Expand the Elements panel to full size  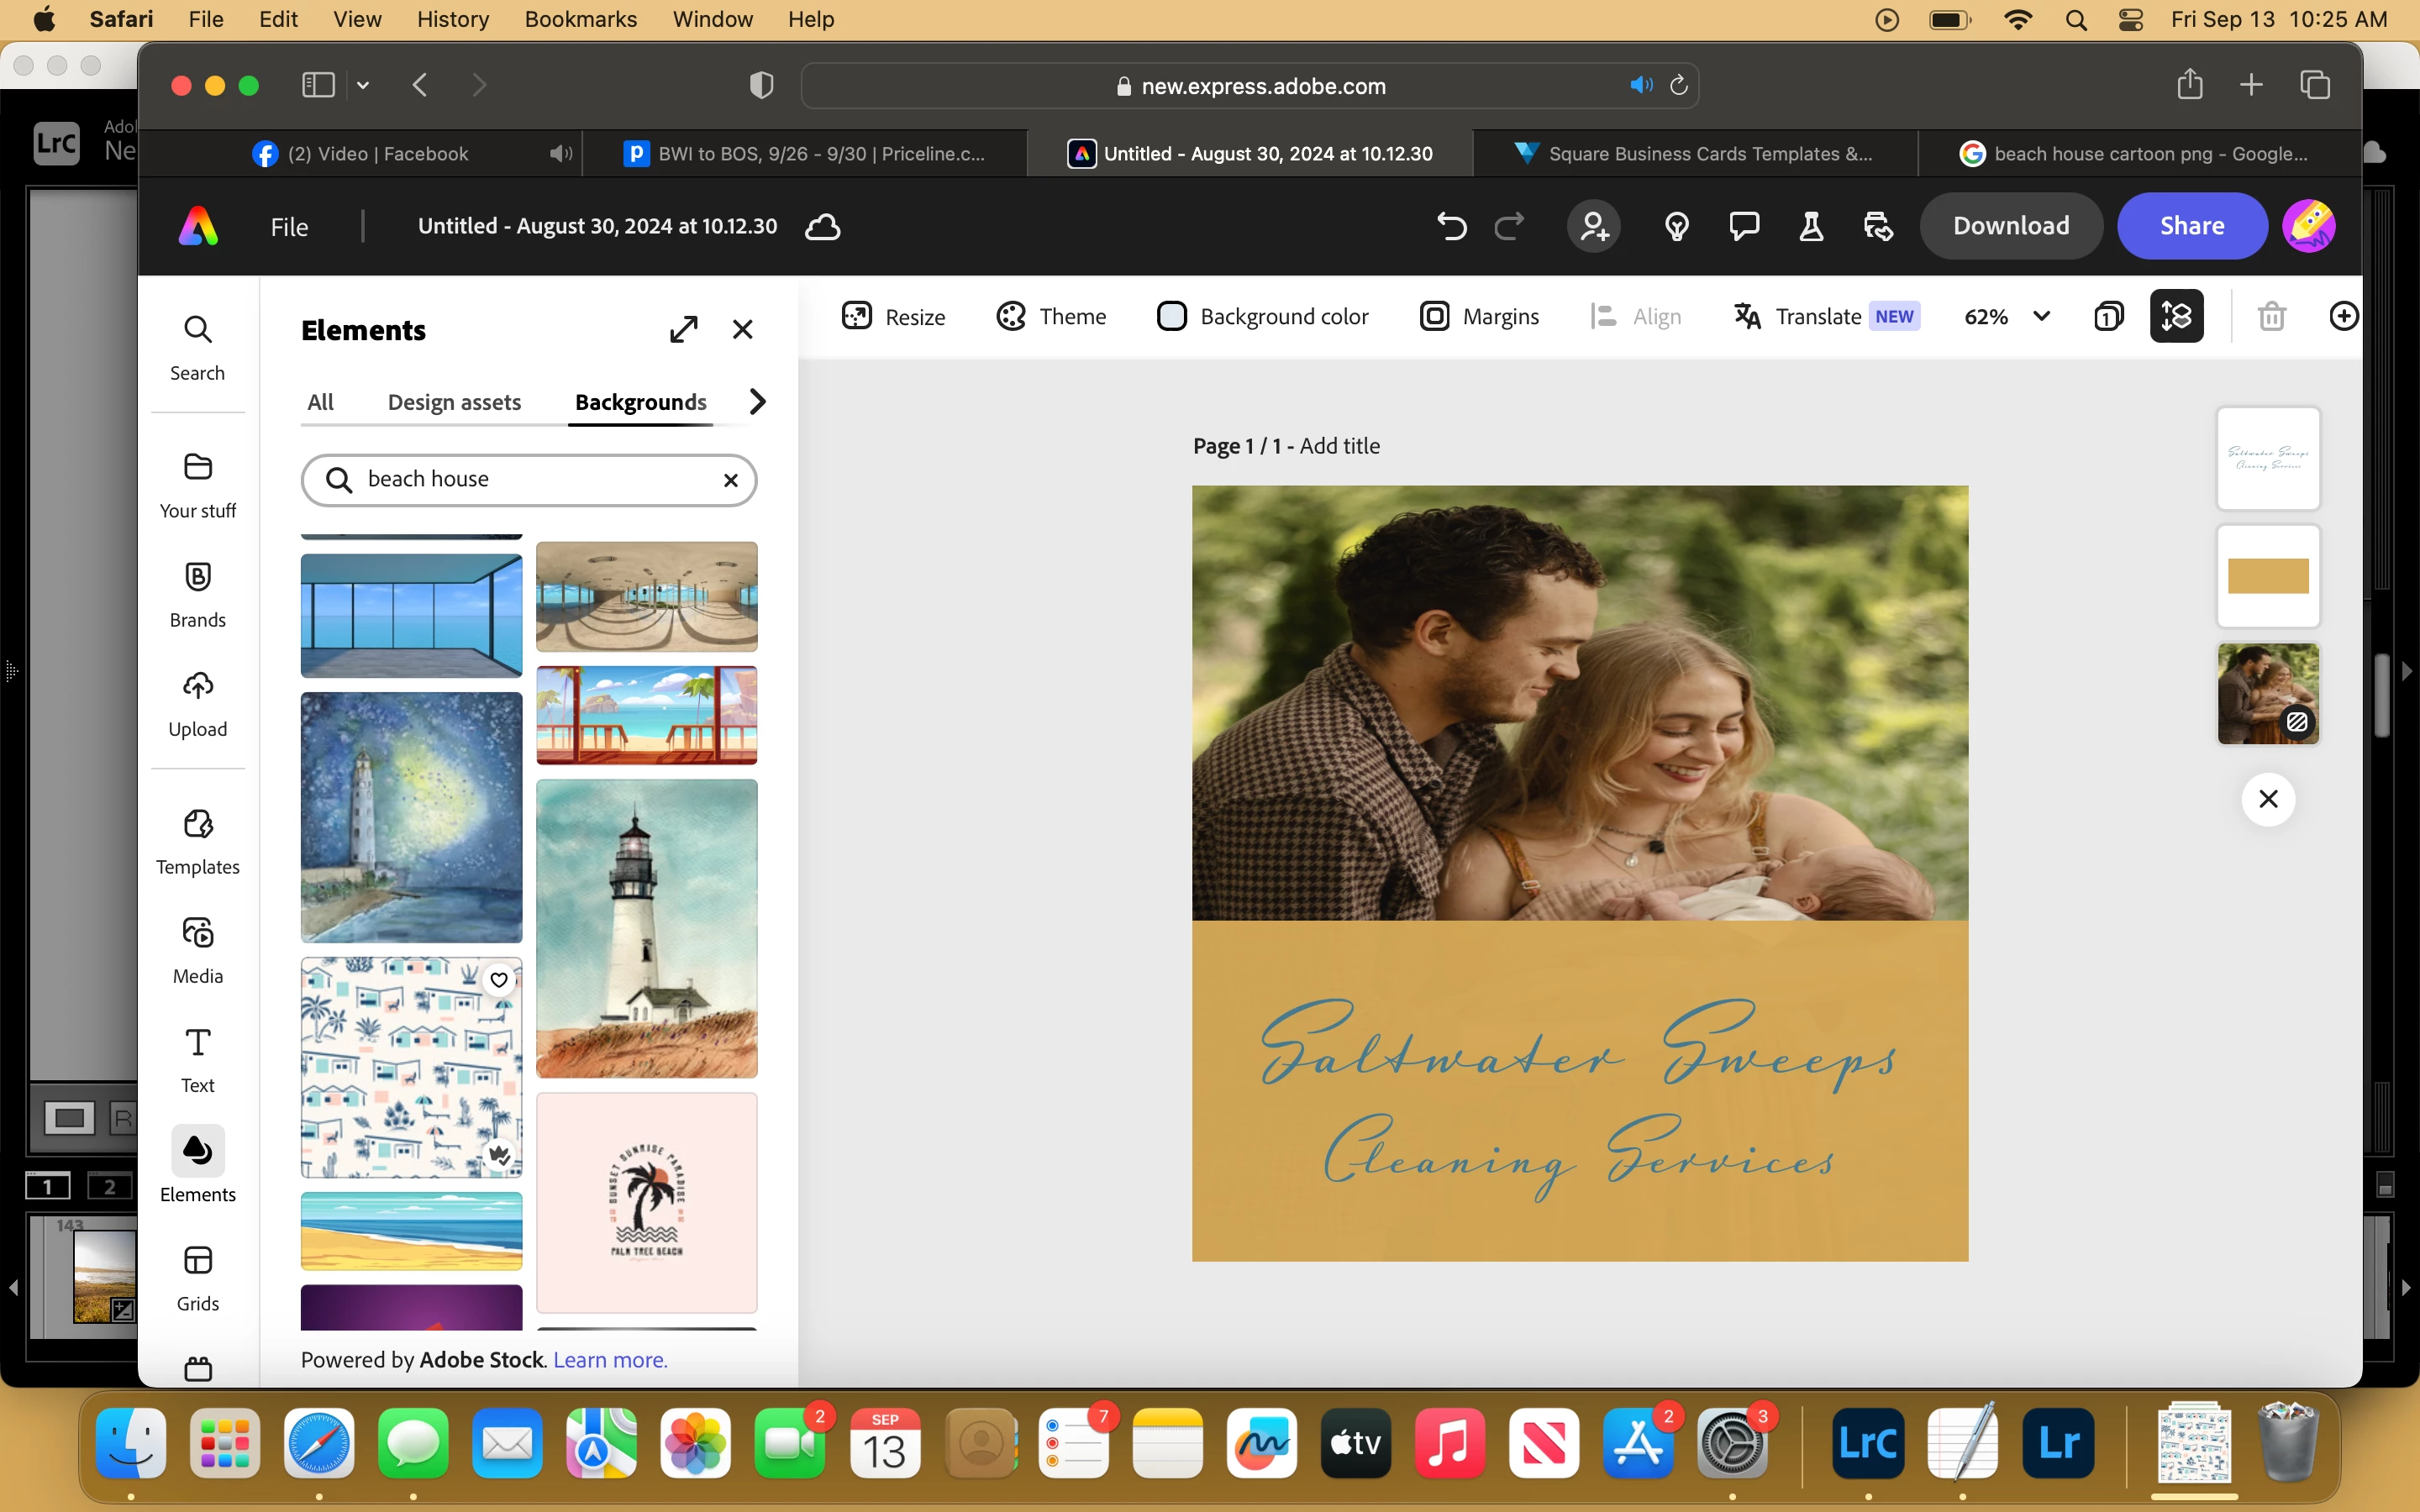point(684,329)
